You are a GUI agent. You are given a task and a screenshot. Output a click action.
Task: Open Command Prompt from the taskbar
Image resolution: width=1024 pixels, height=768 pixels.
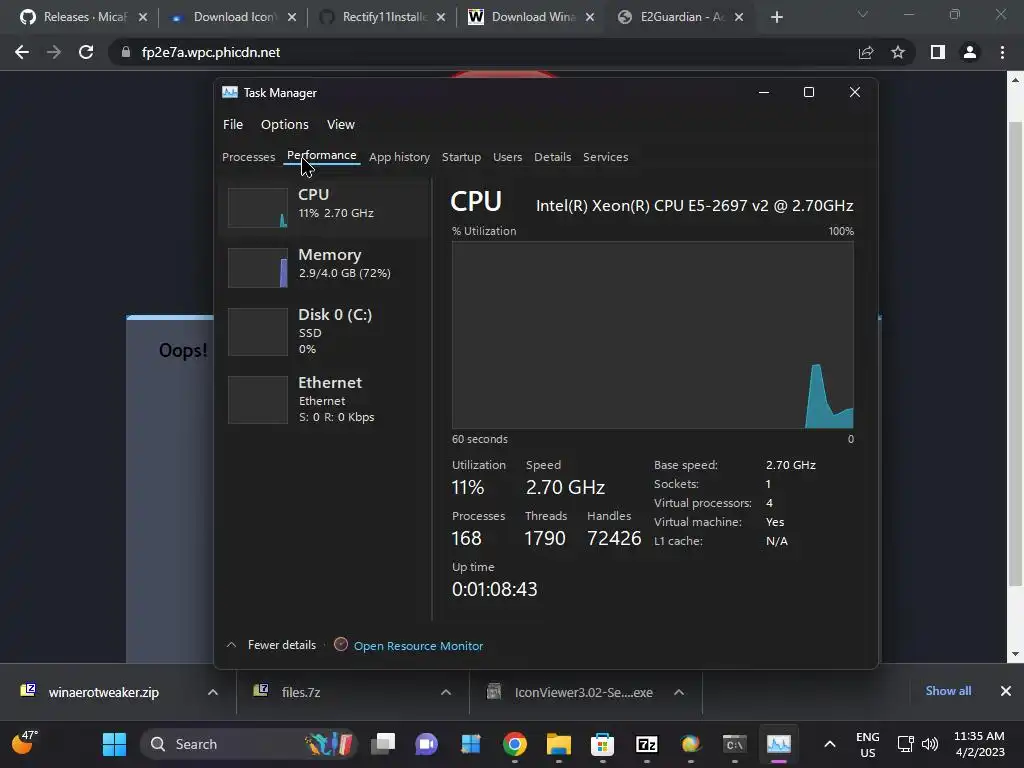tap(734, 744)
